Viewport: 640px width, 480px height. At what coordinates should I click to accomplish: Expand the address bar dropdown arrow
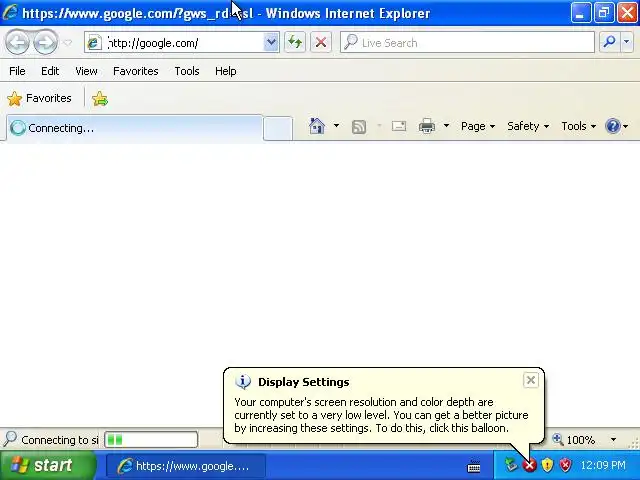pyautogui.click(x=271, y=42)
